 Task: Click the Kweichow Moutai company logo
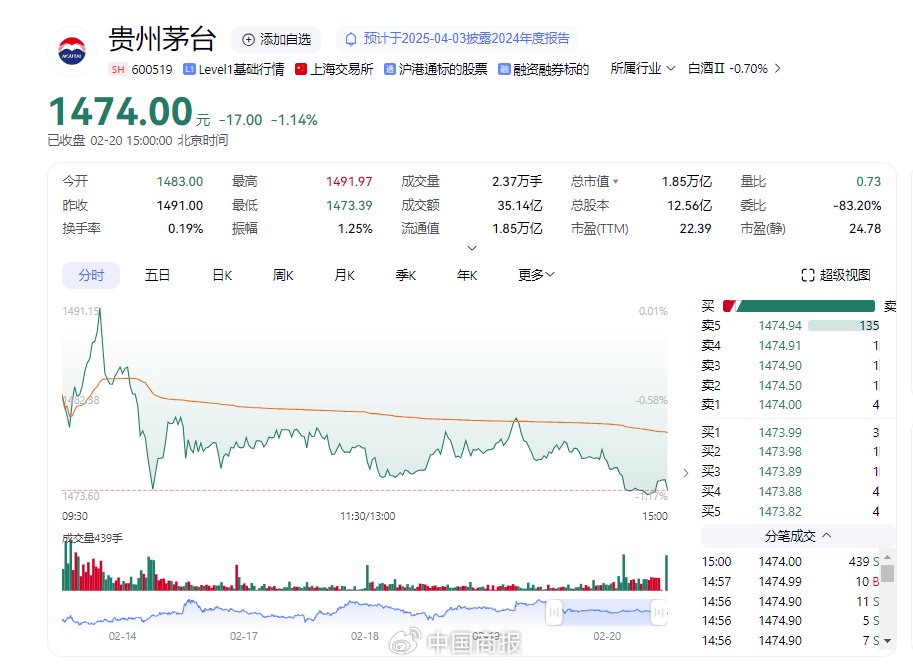click(x=72, y=51)
